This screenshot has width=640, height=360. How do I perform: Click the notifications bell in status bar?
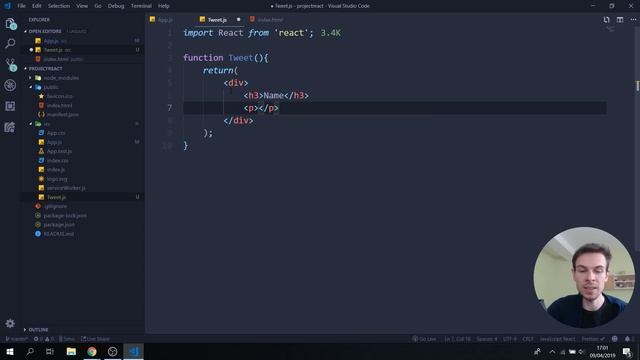[627, 339]
